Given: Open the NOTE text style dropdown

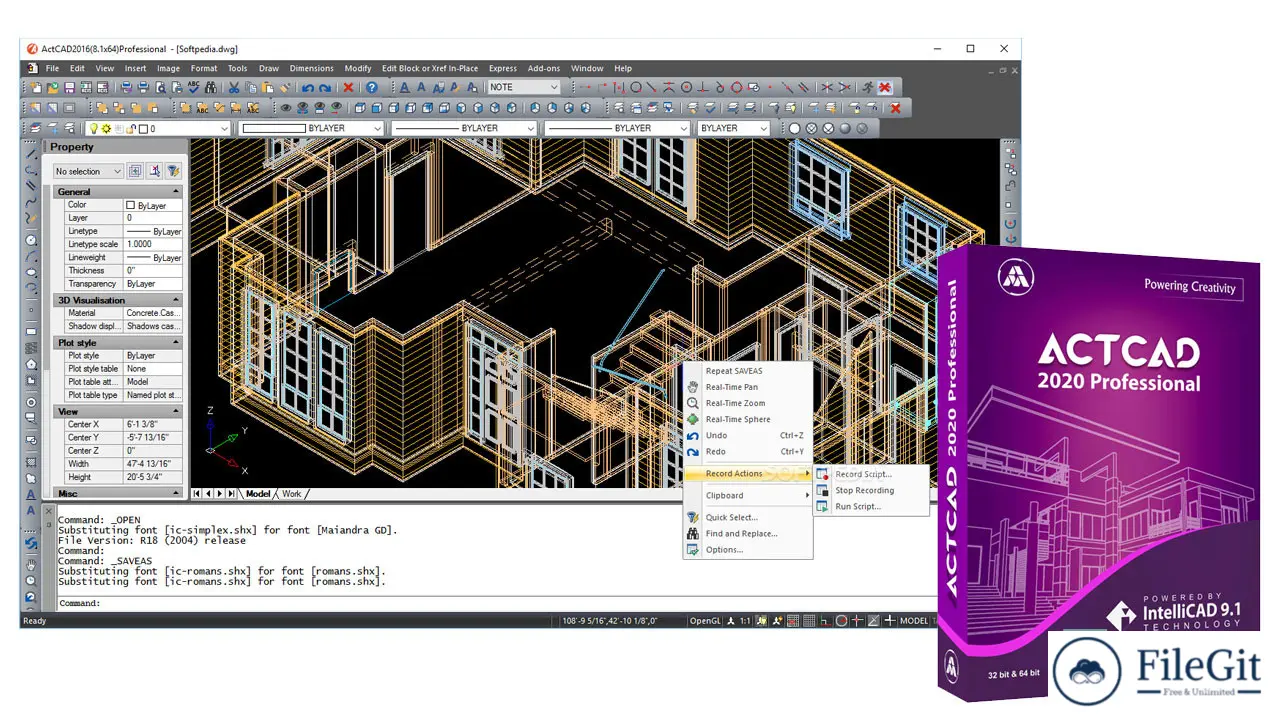Looking at the screenshot, I should [x=524, y=87].
